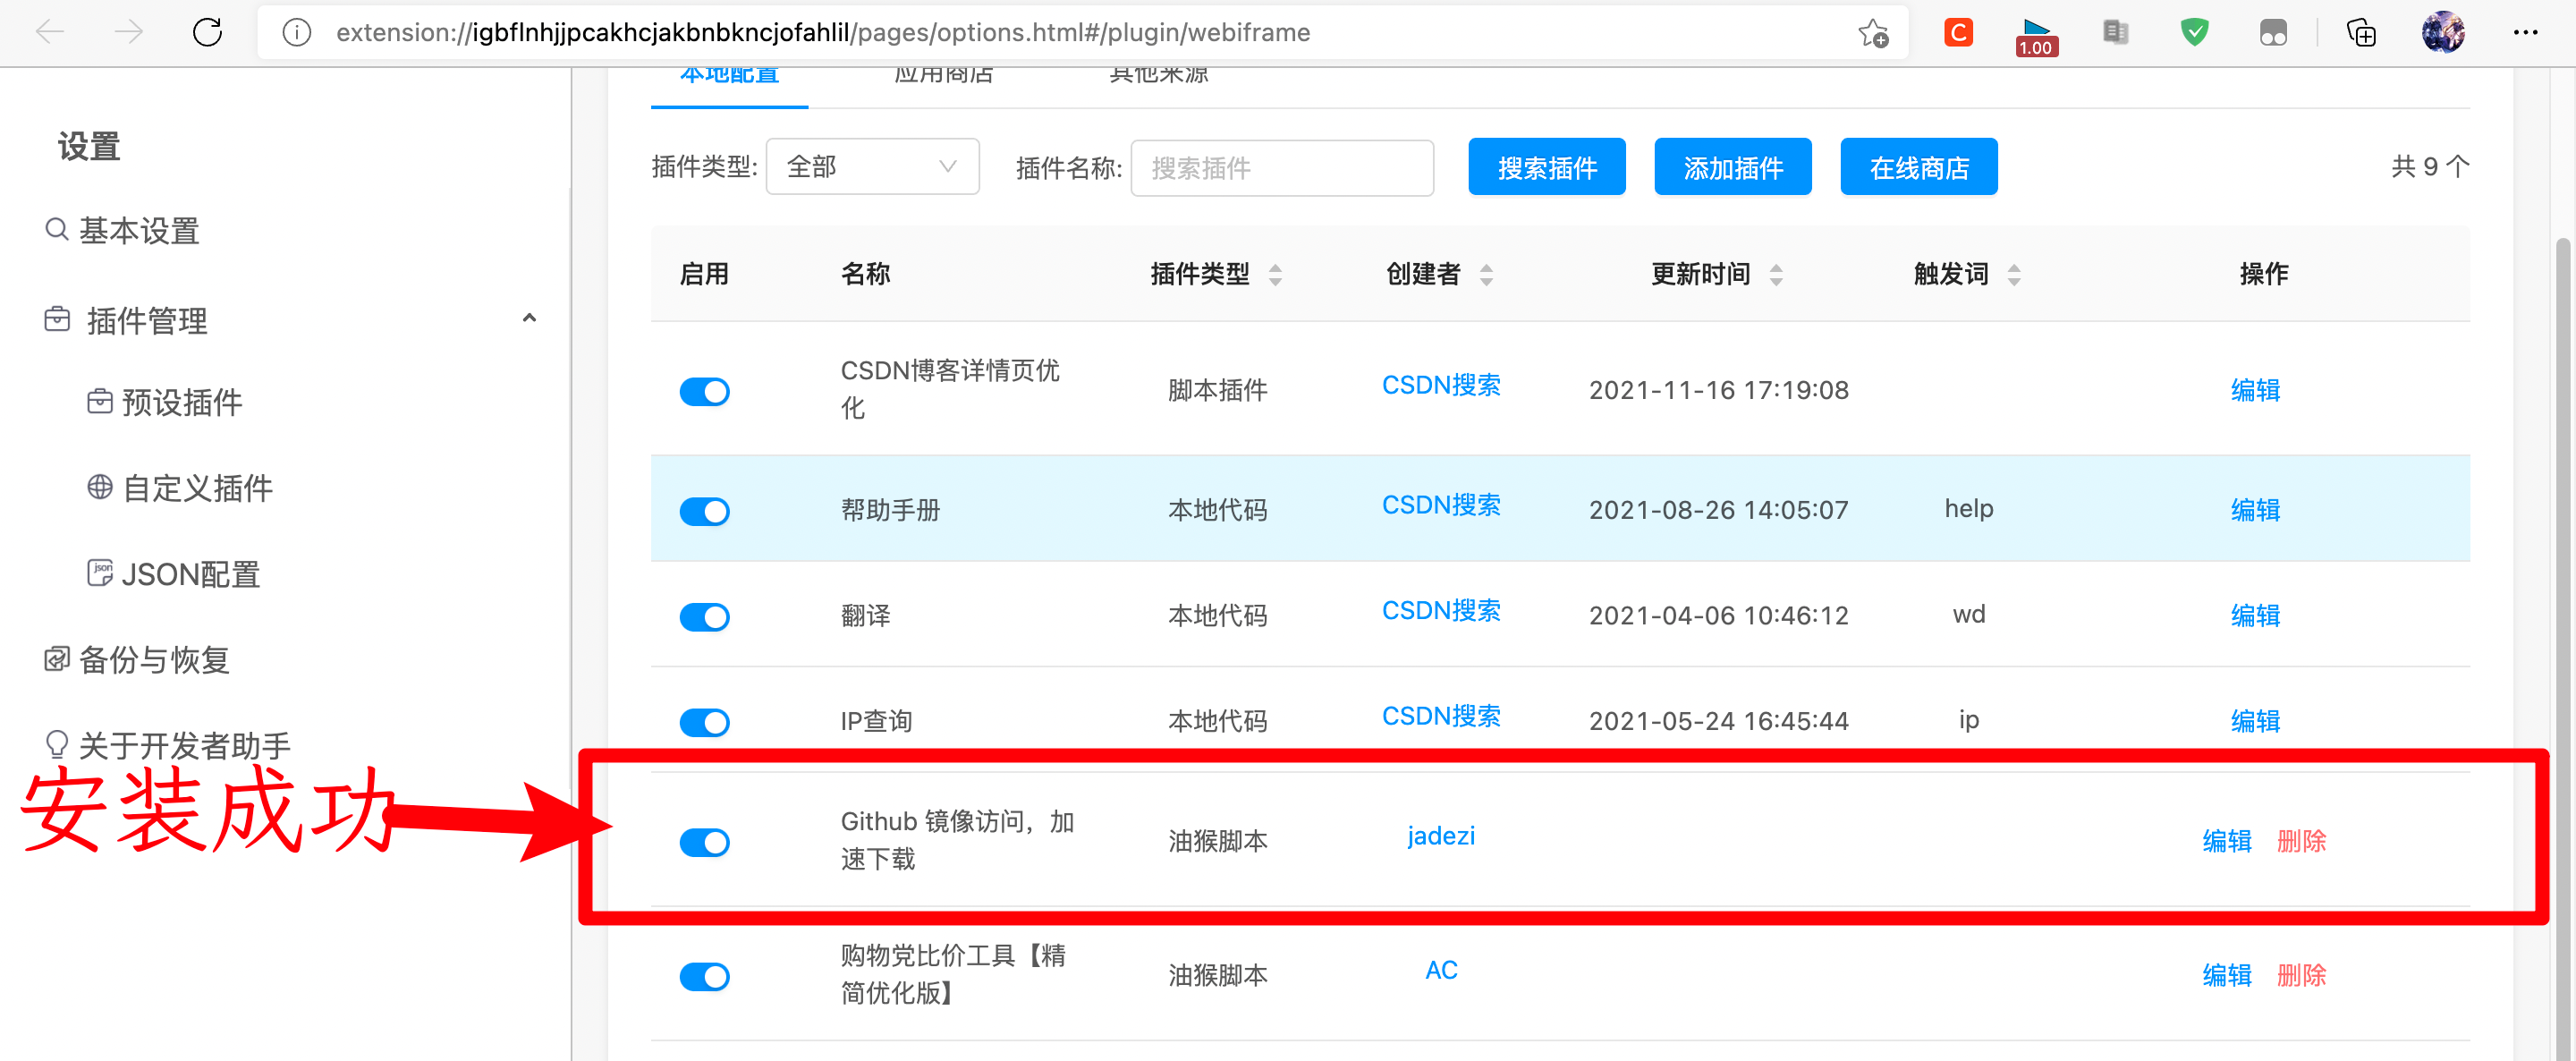Open 自定义插件 in sidebar menu
The height and width of the screenshot is (1061, 2576).
tap(197, 488)
